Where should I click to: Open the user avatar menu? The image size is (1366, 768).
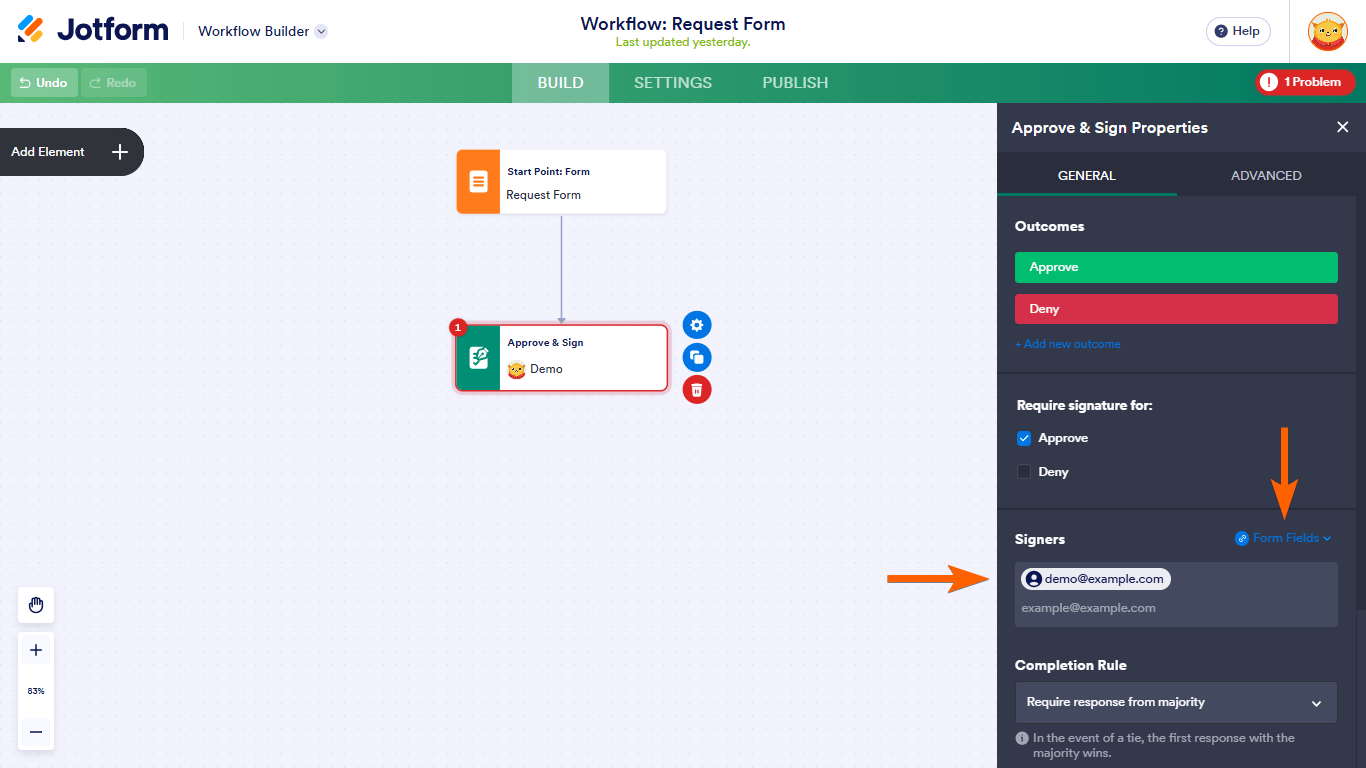[x=1327, y=31]
